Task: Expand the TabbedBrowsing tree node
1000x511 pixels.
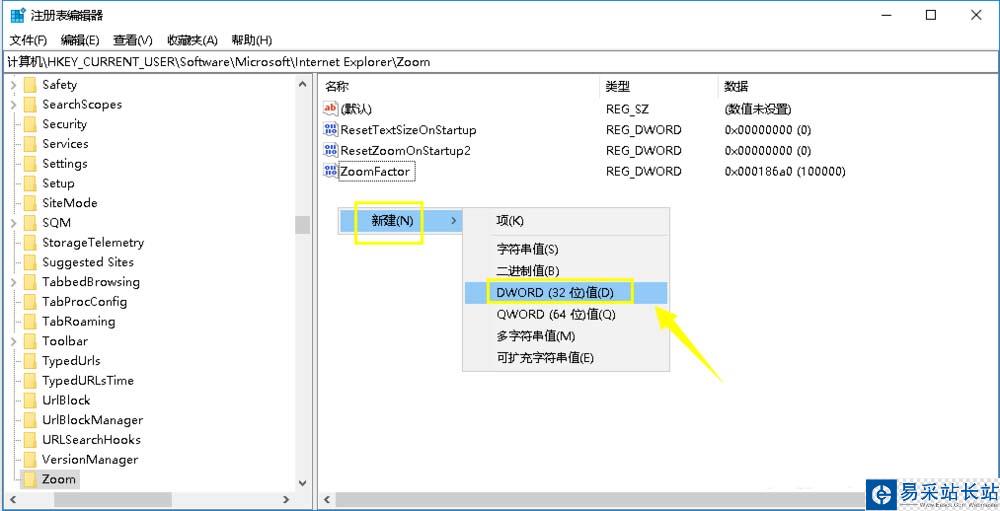Action: click(x=13, y=282)
